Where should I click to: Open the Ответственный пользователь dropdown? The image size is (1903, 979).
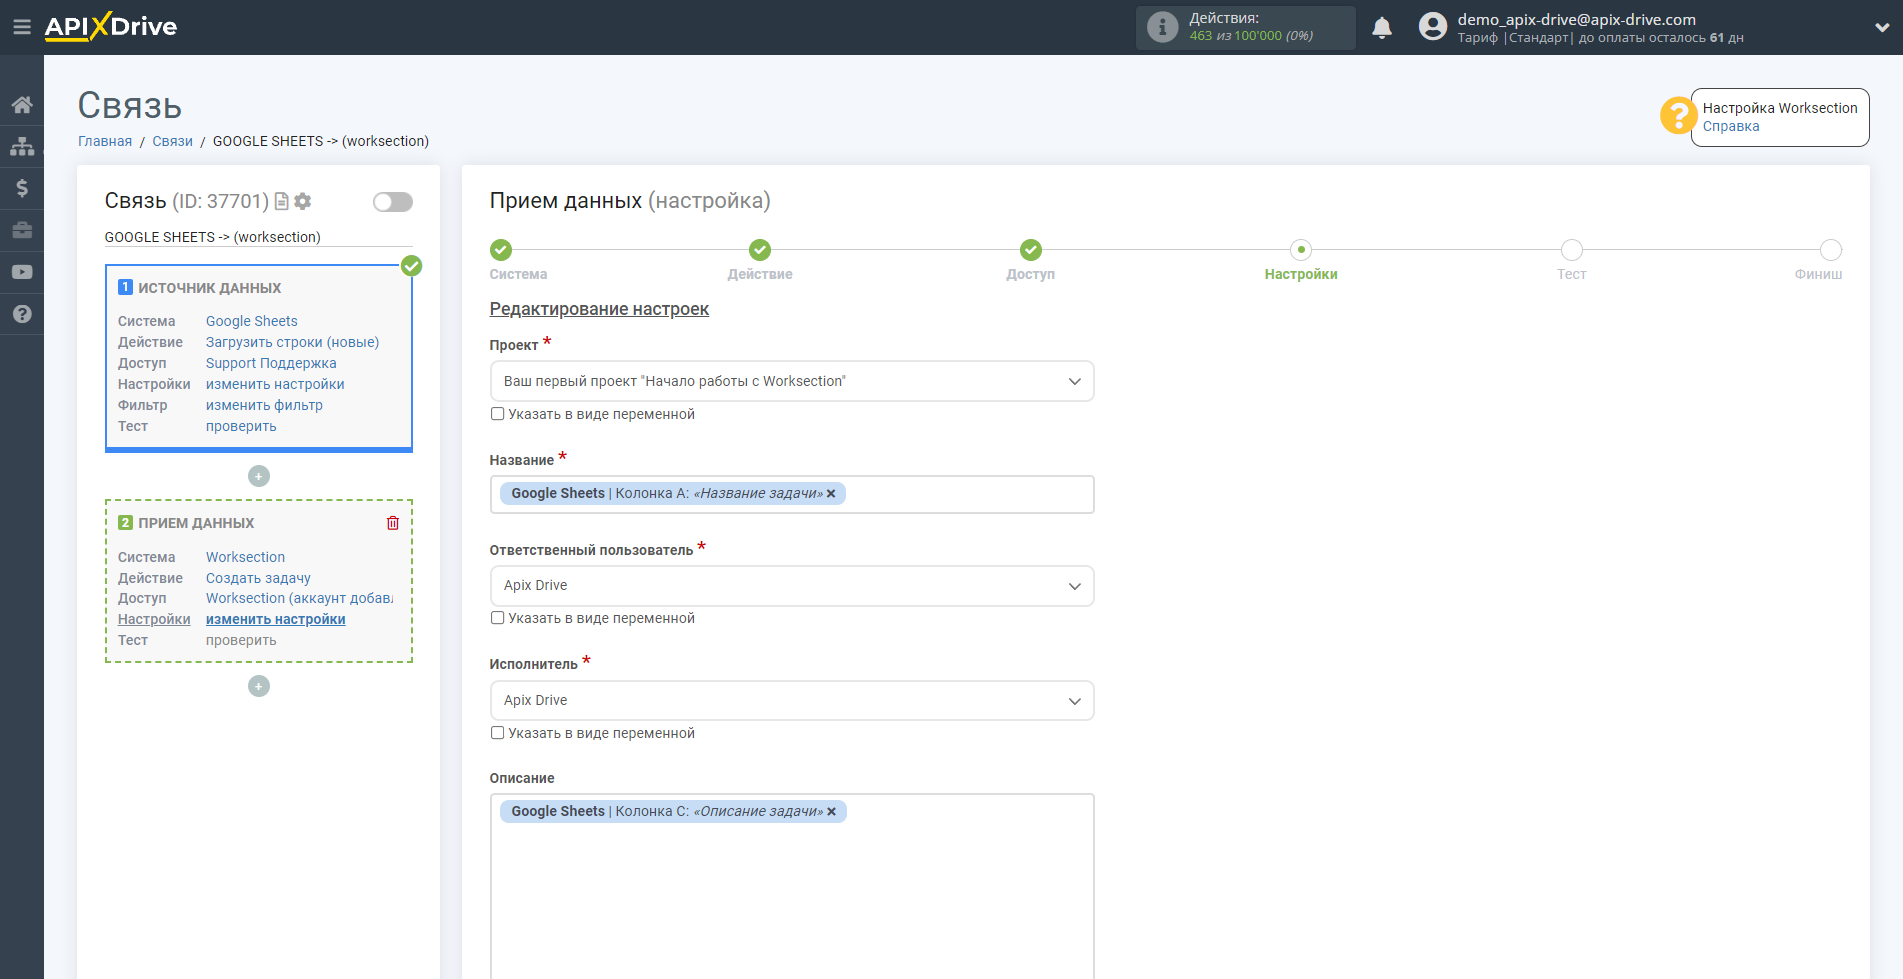click(x=792, y=586)
